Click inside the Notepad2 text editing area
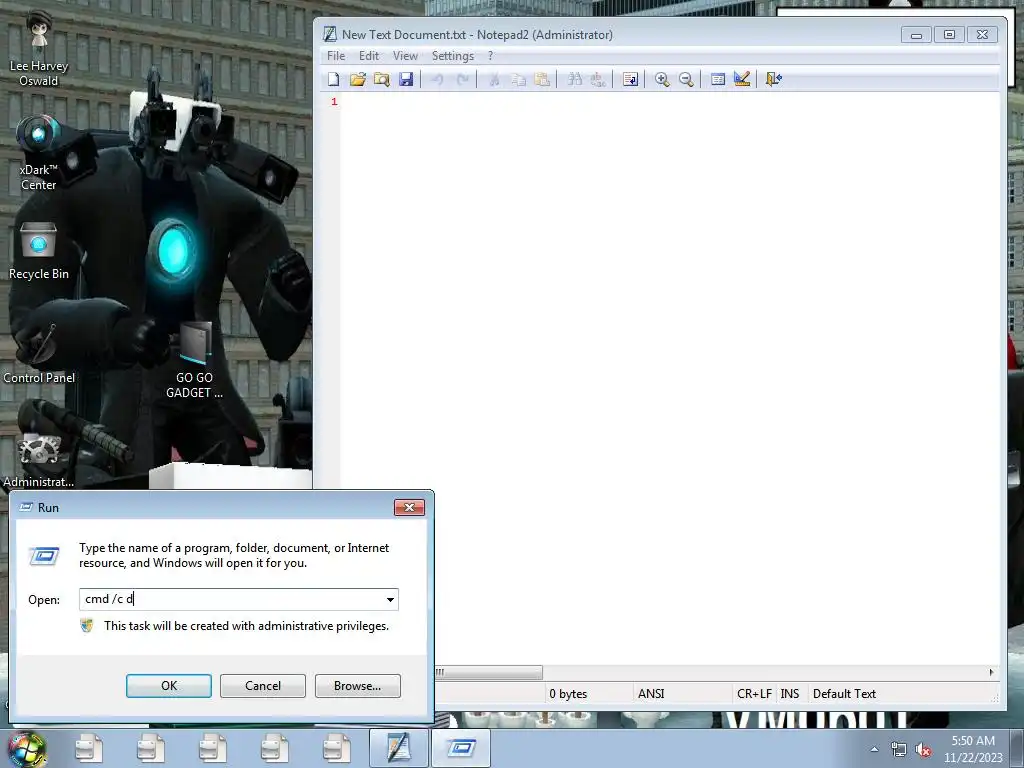The height and width of the screenshot is (768, 1024). pos(669,379)
